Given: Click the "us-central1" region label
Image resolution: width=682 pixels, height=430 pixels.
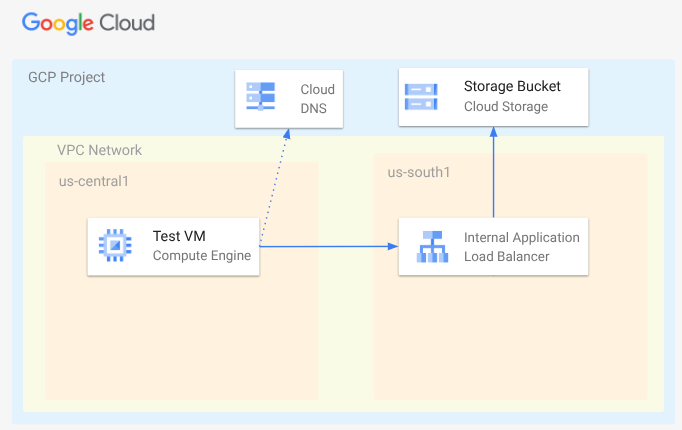Looking at the screenshot, I should pos(93,181).
